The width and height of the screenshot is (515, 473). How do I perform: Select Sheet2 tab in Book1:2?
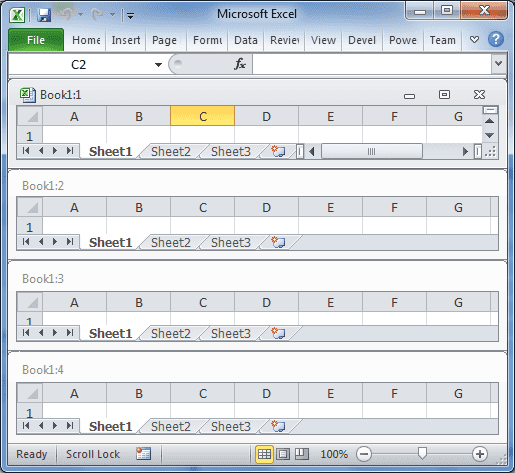(x=171, y=243)
